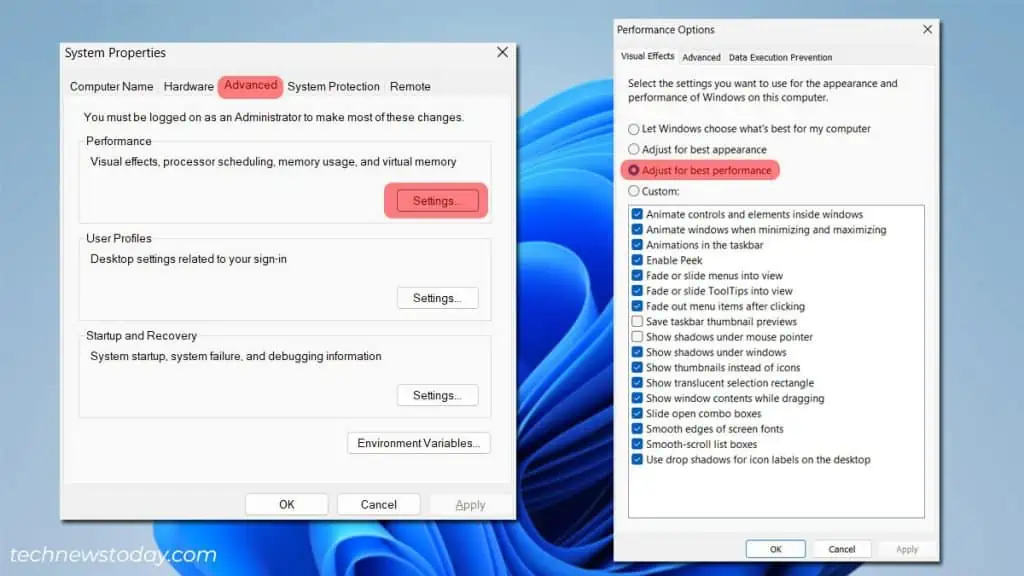This screenshot has width=1024, height=576.
Task: Open Visual Effects tab in Performance Options
Action: tap(647, 56)
